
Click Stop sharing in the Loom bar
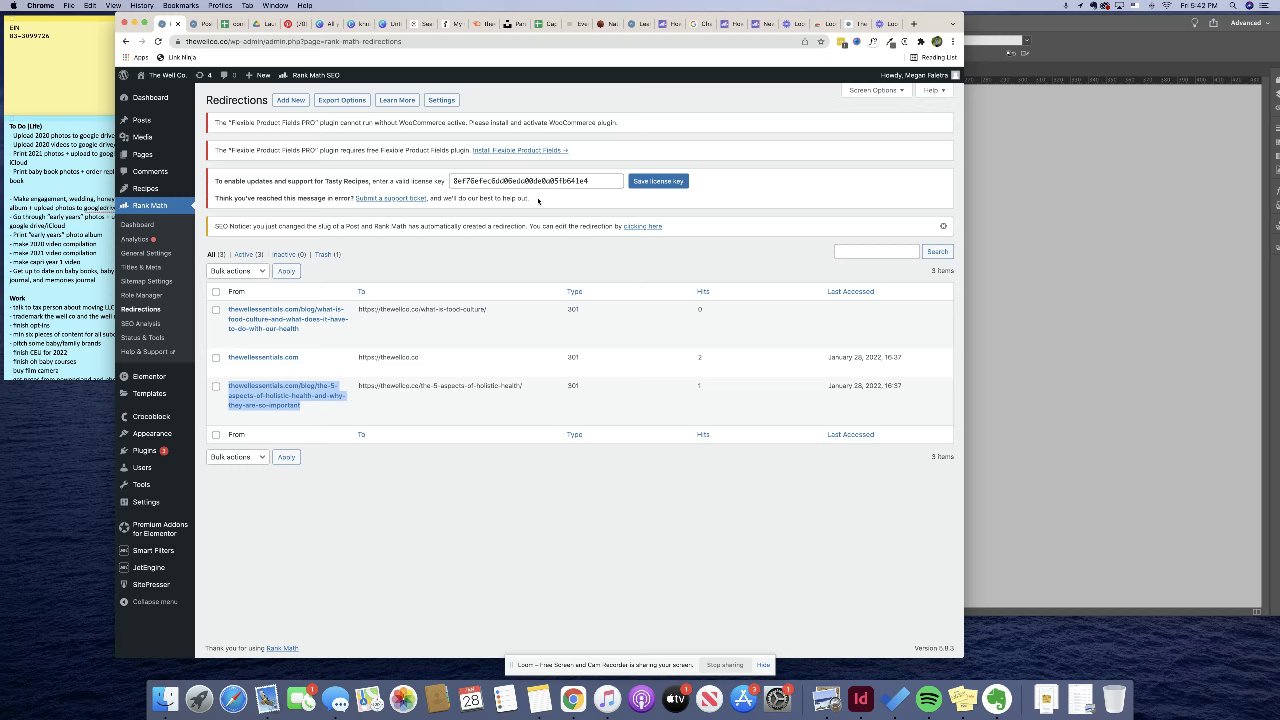725,665
